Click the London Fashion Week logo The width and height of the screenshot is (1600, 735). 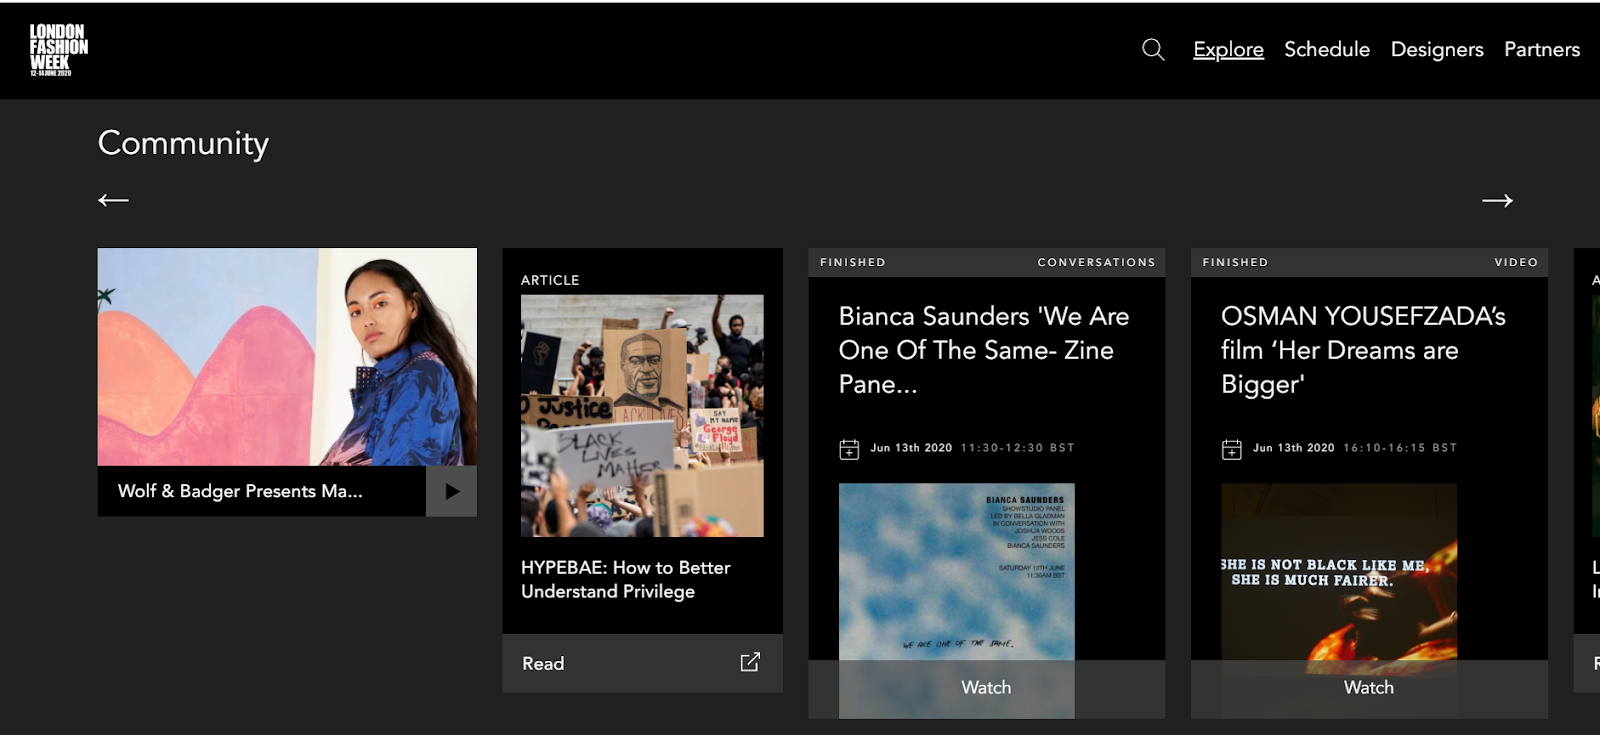[x=59, y=50]
